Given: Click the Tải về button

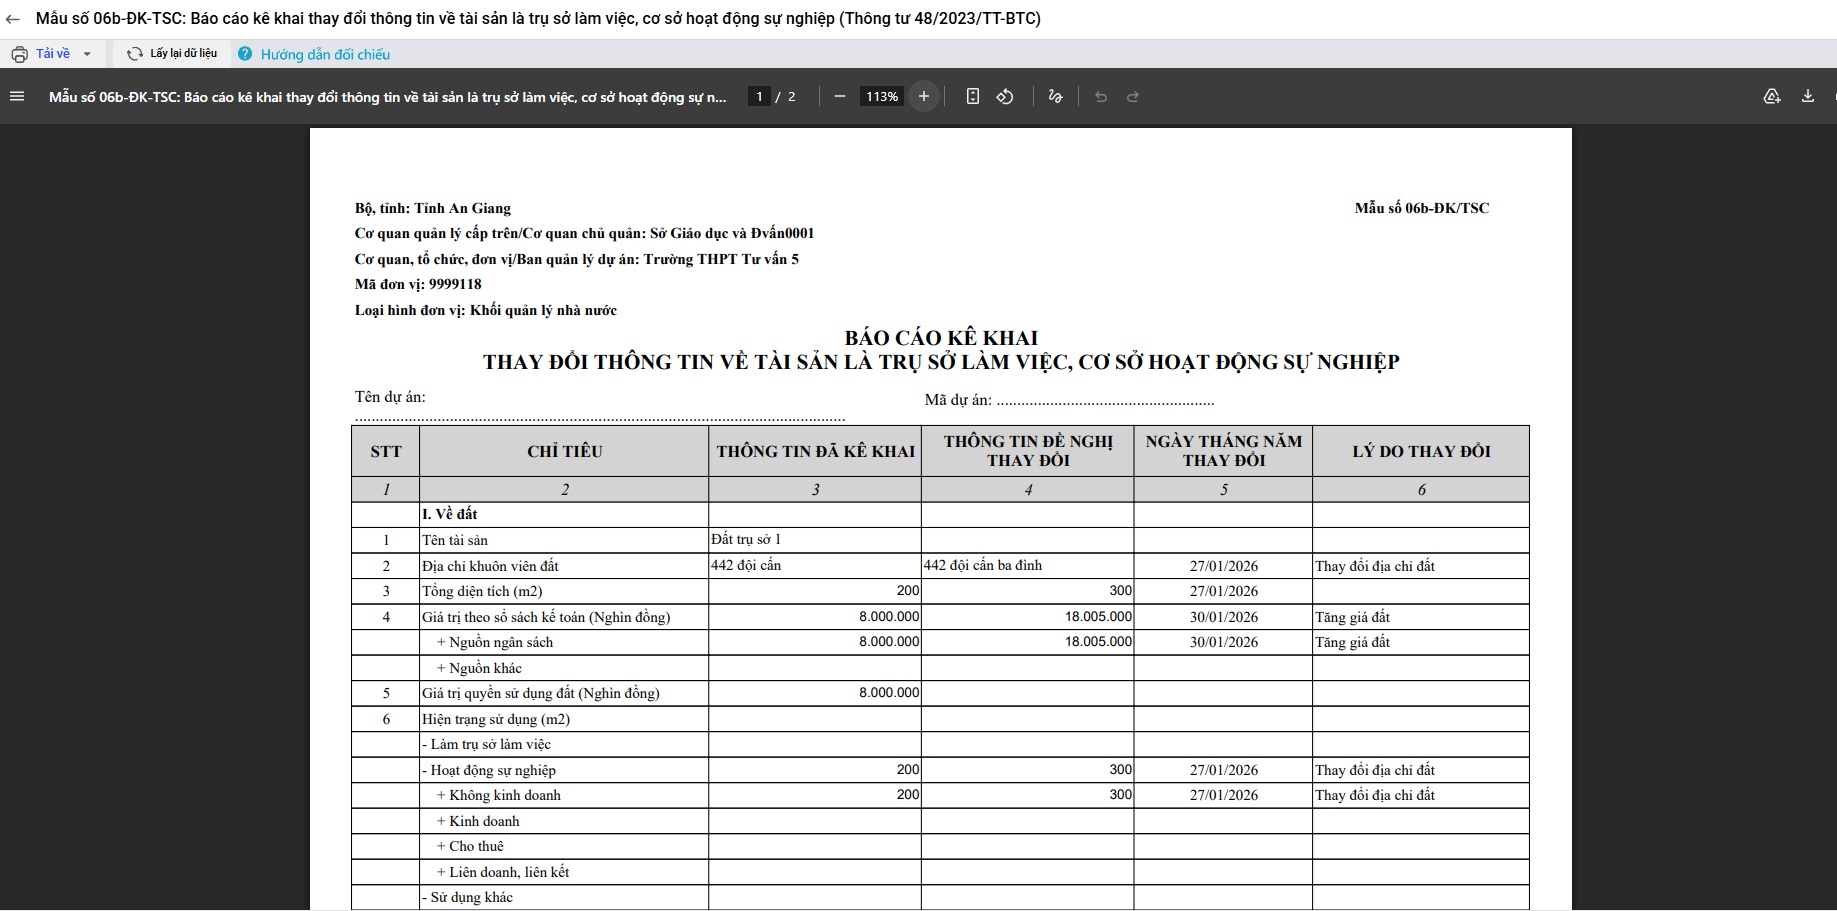Looking at the screenshot, I should 53,54.
